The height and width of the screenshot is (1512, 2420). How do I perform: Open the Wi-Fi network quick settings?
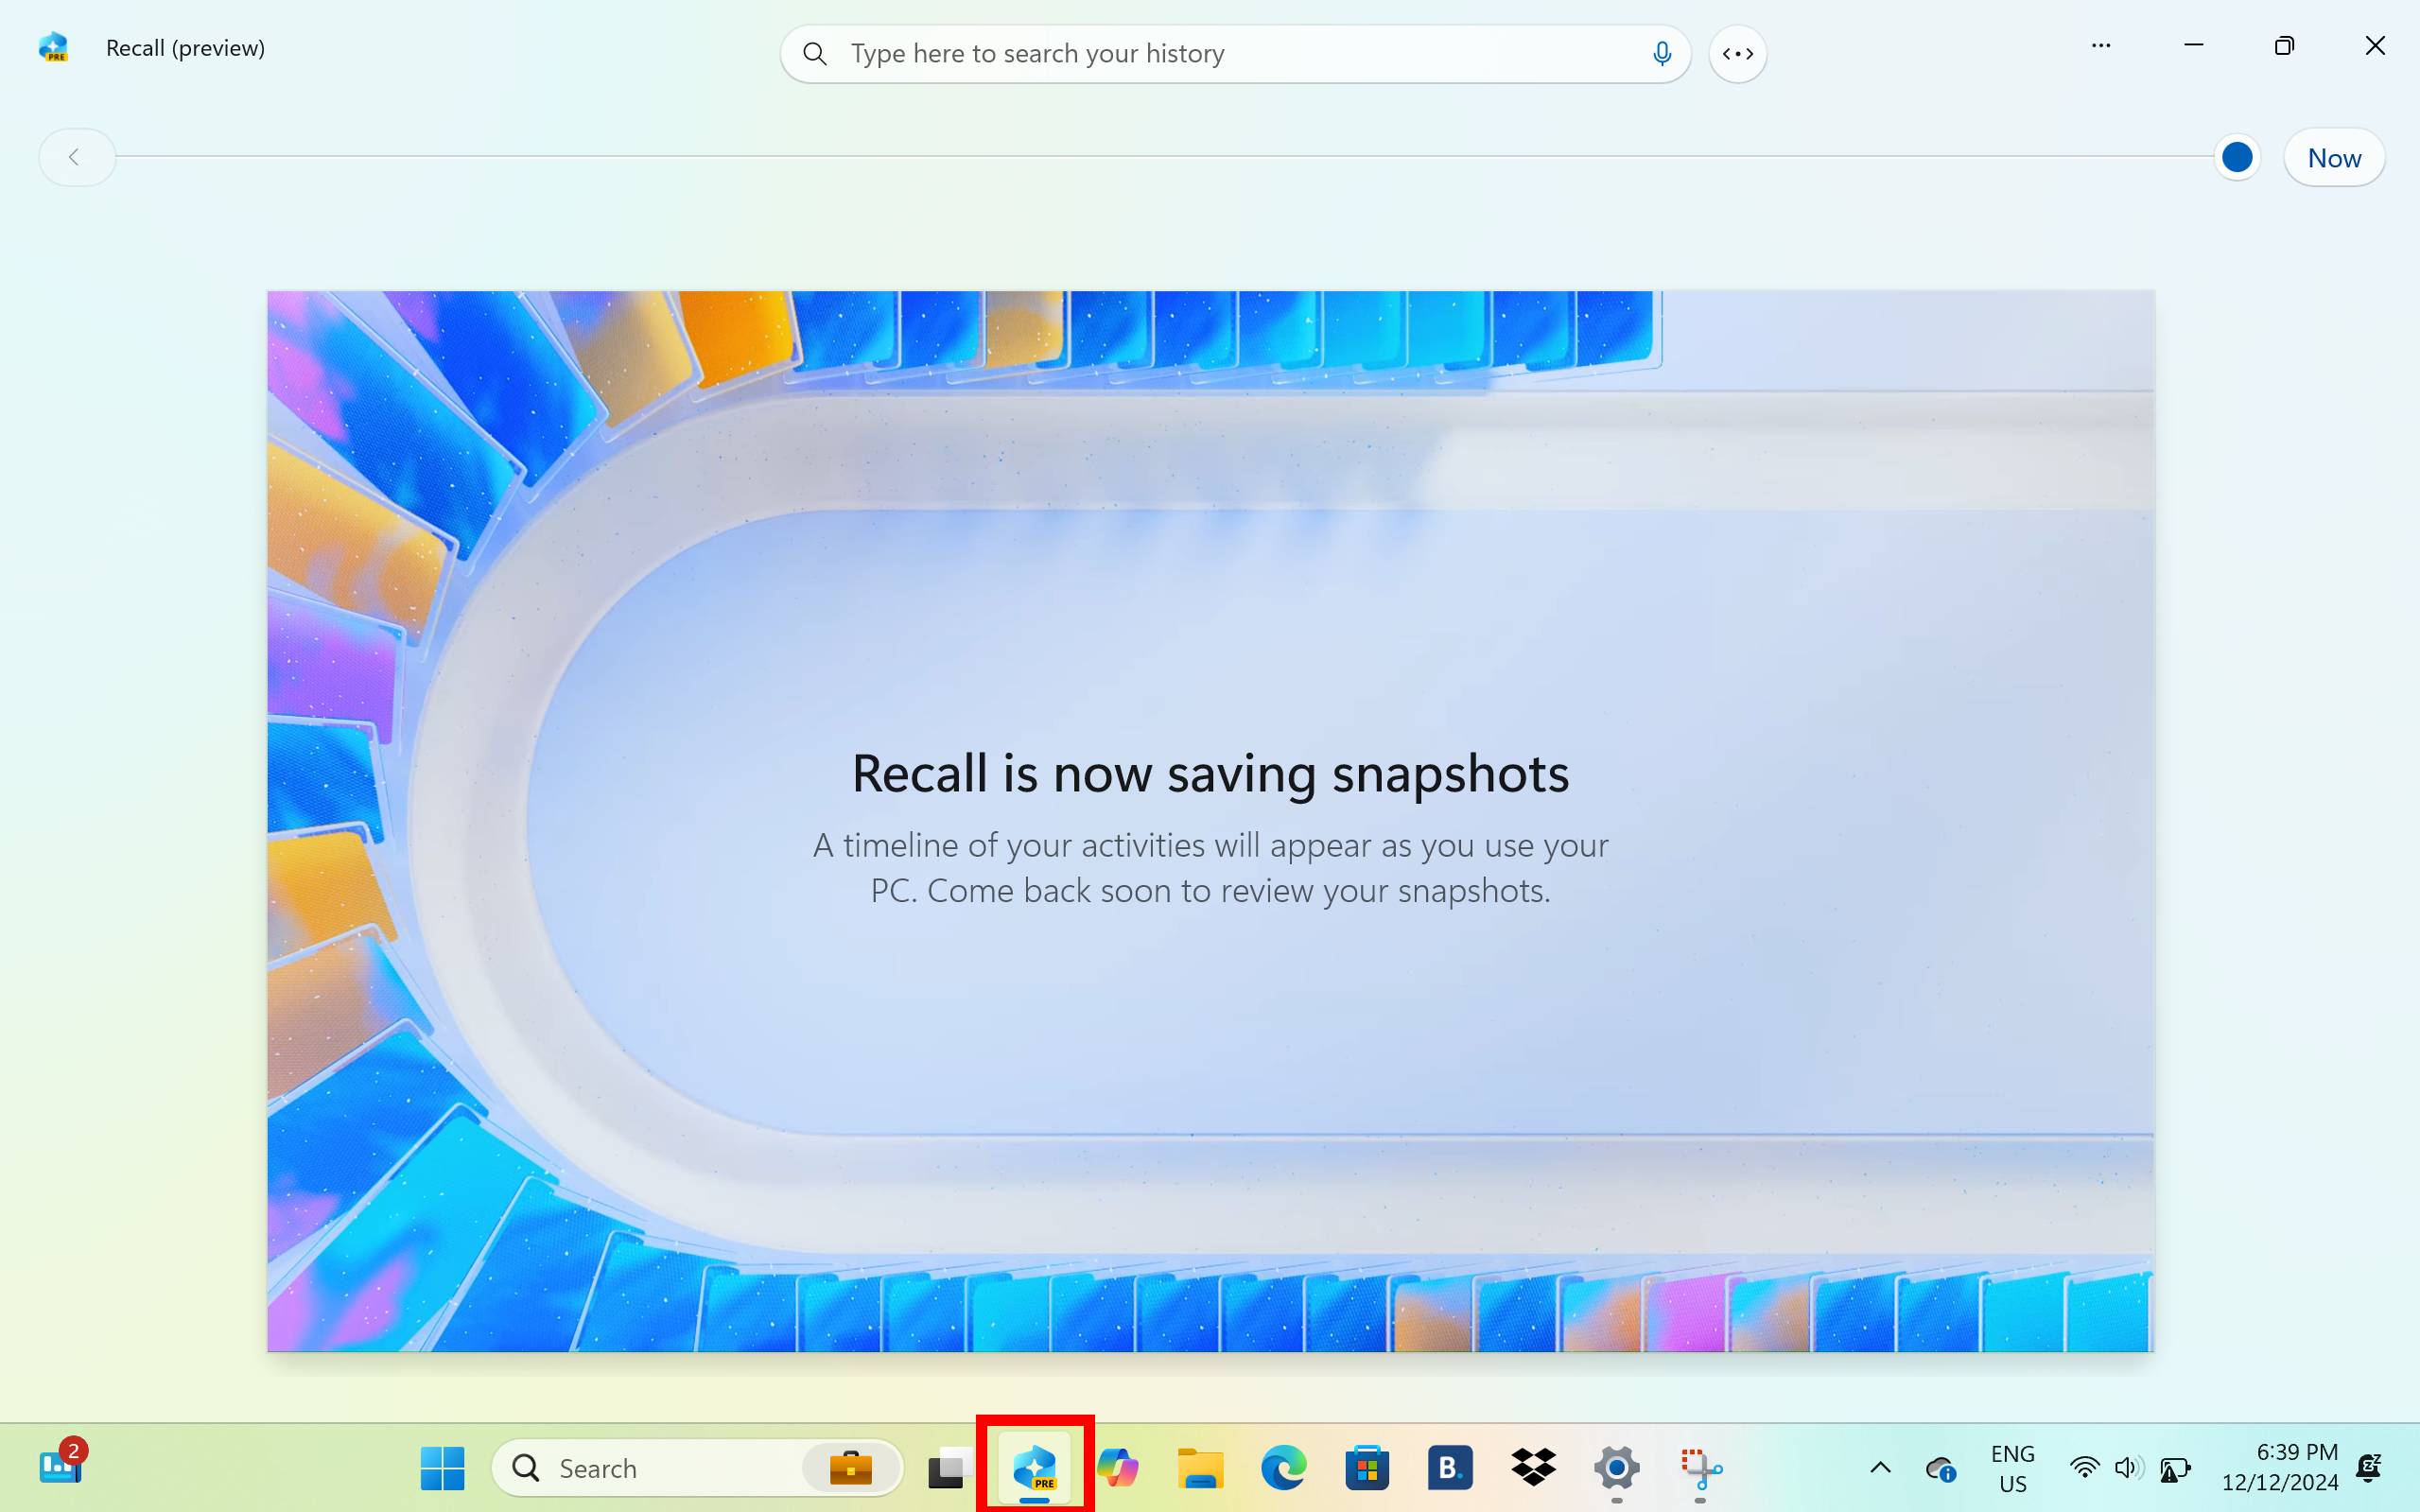click(x=2084, y=1468)
